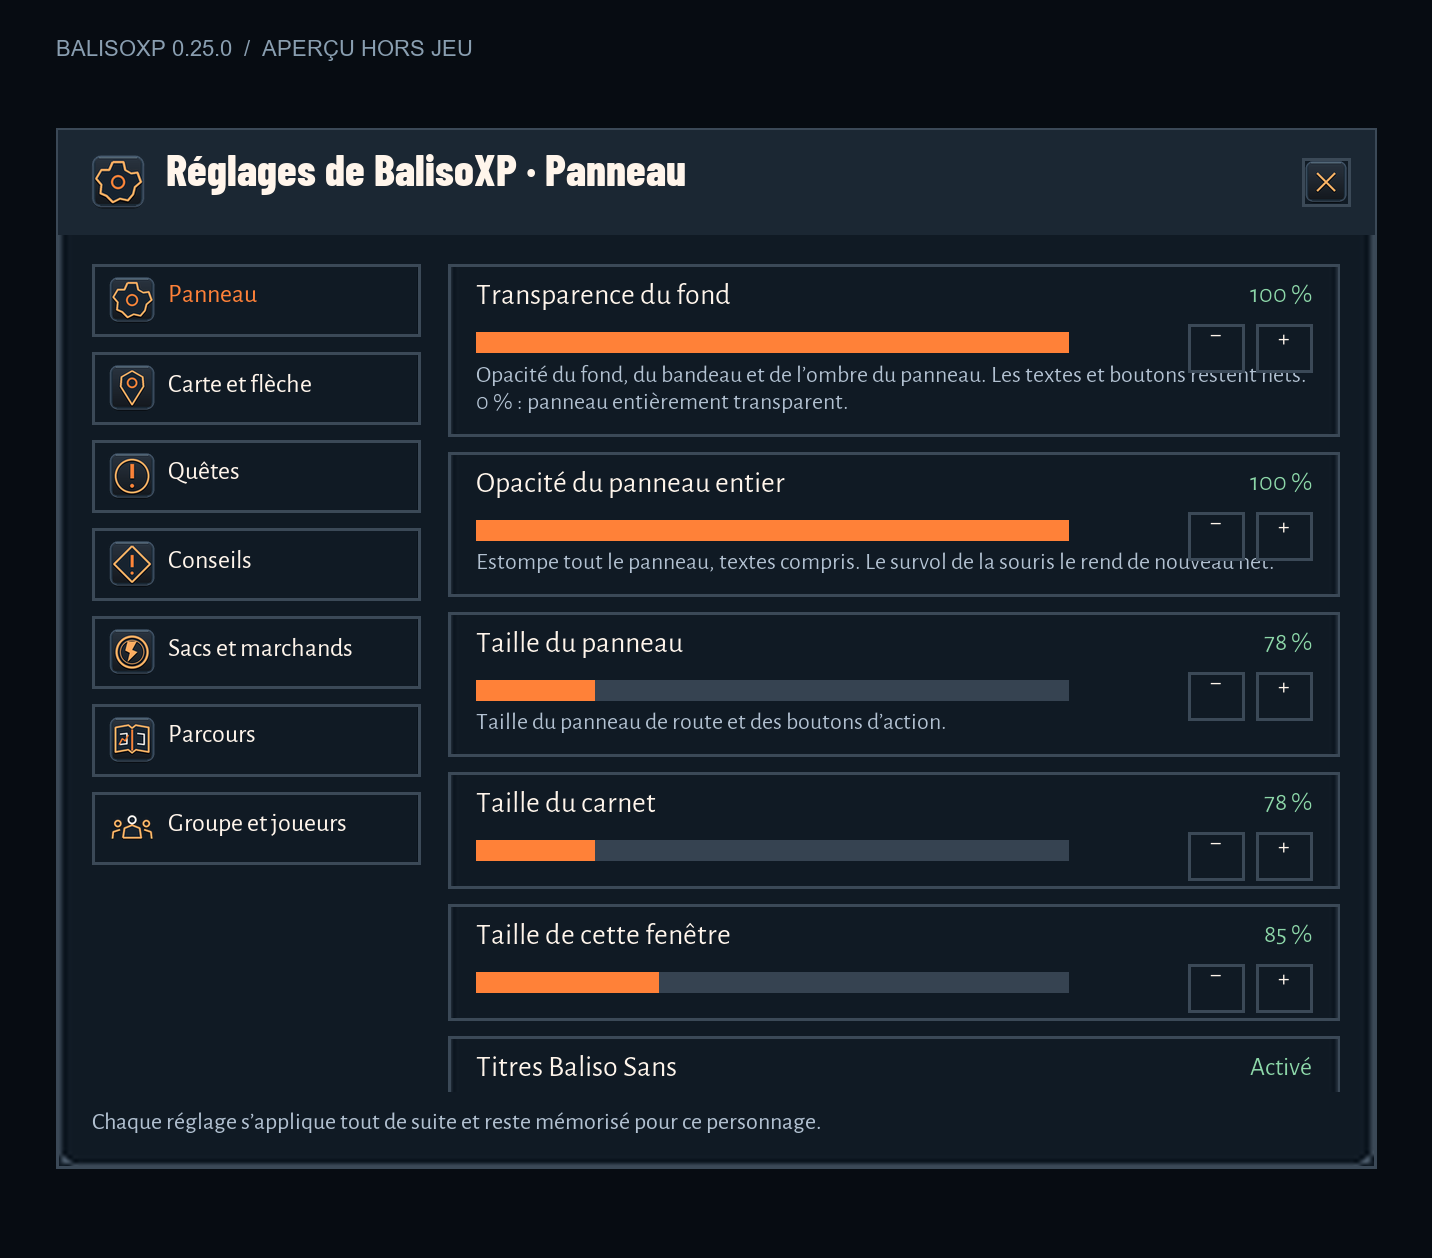Click the 85 % value of Taille de cette fenêtre
The height and width of the screenshot is (1258, 1432).
tap(1288, 935)
